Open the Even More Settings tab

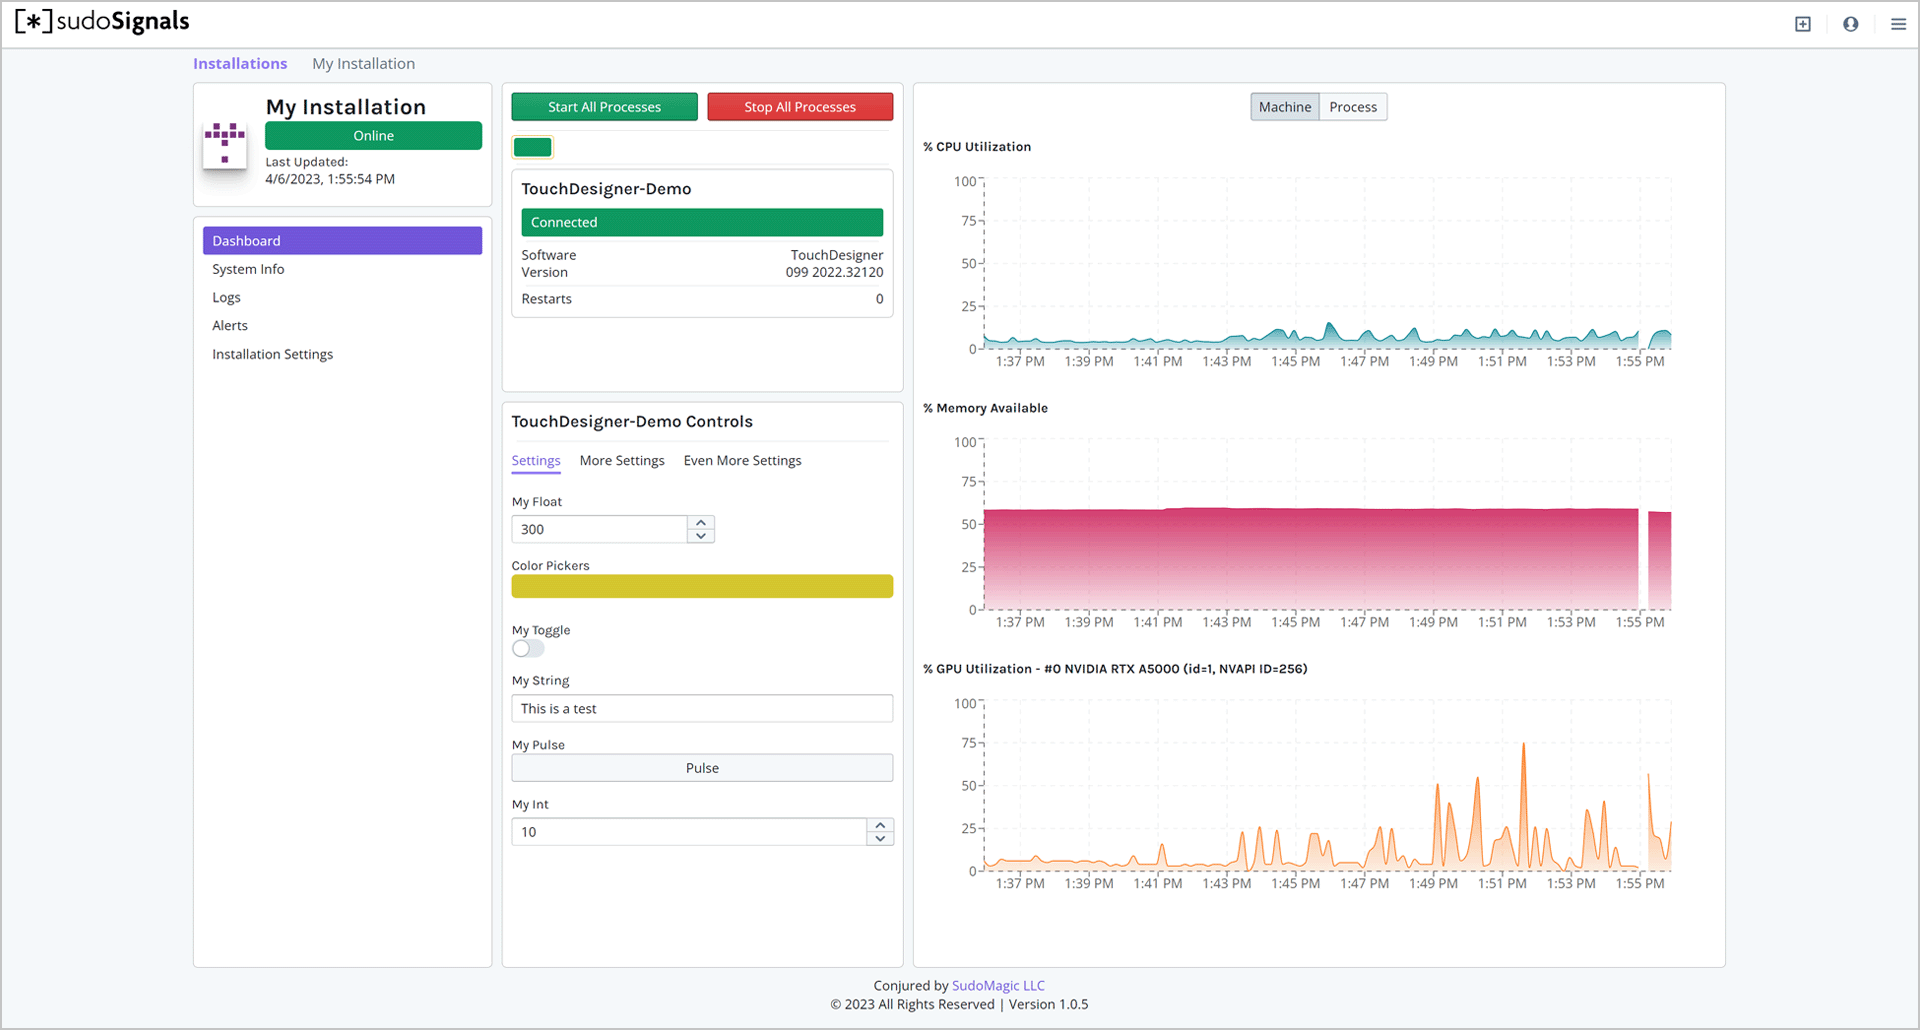point(742,461)
